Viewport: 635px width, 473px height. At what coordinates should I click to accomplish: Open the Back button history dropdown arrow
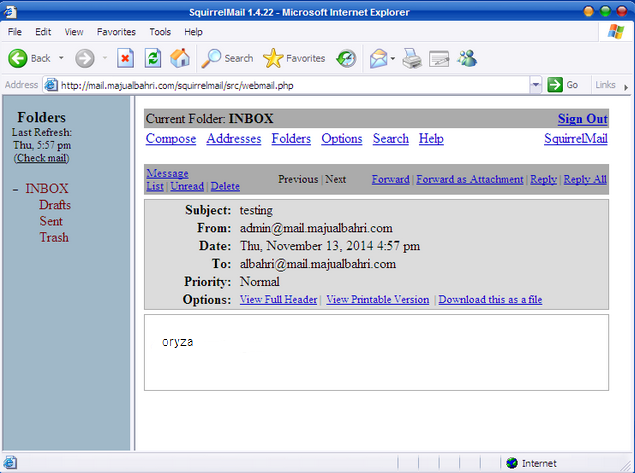(61, 58)
